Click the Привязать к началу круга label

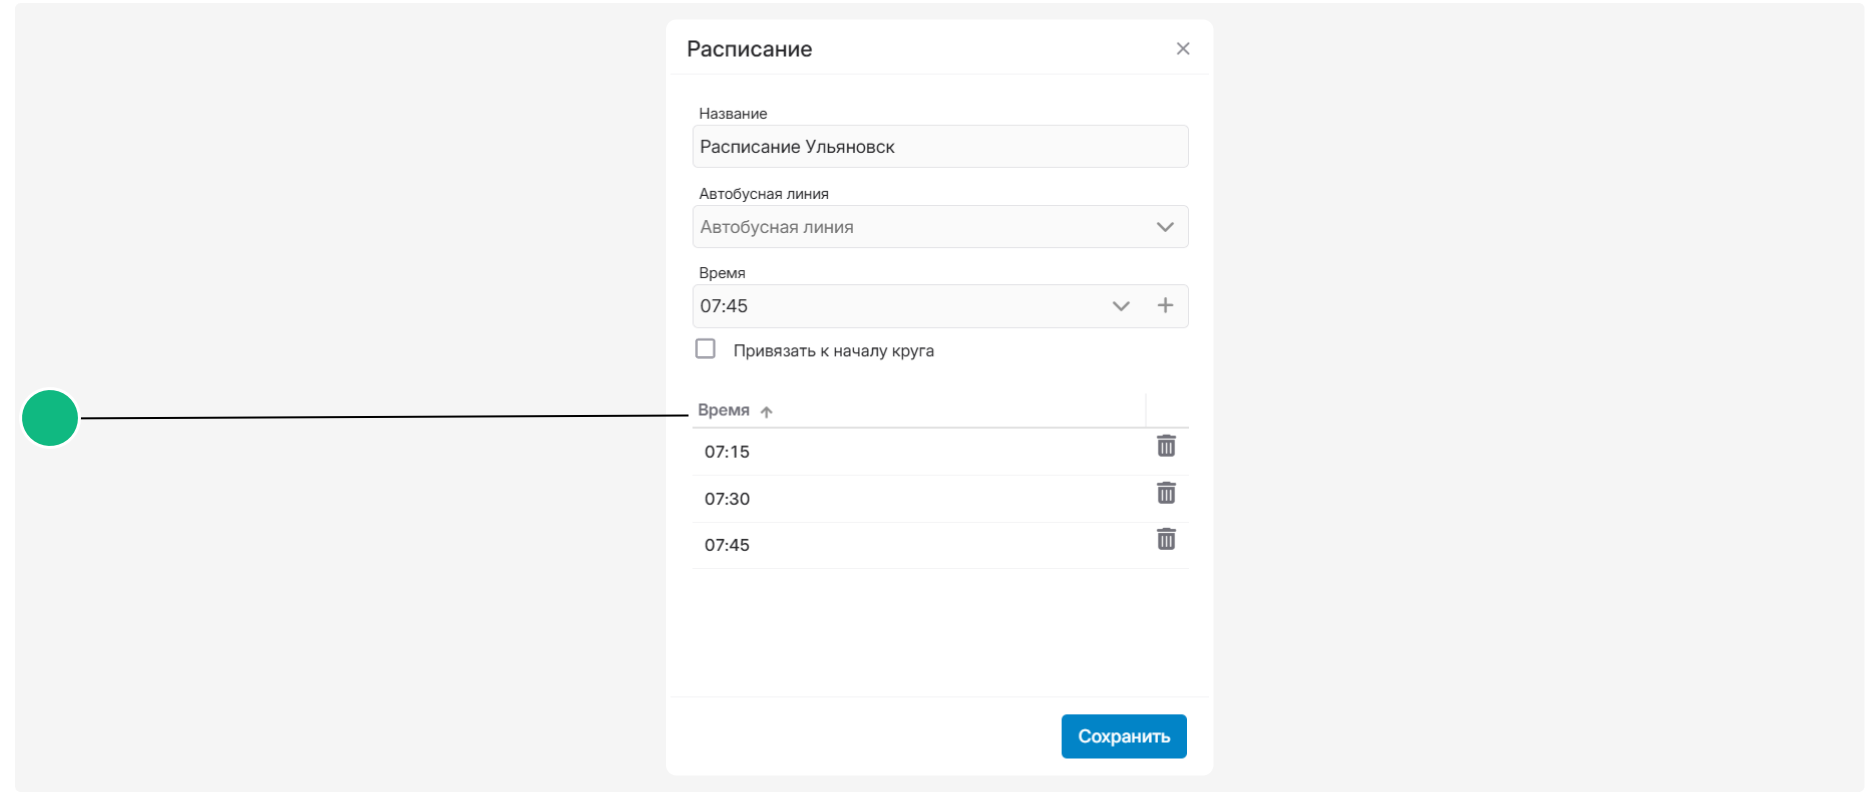[x=834, y=351]
